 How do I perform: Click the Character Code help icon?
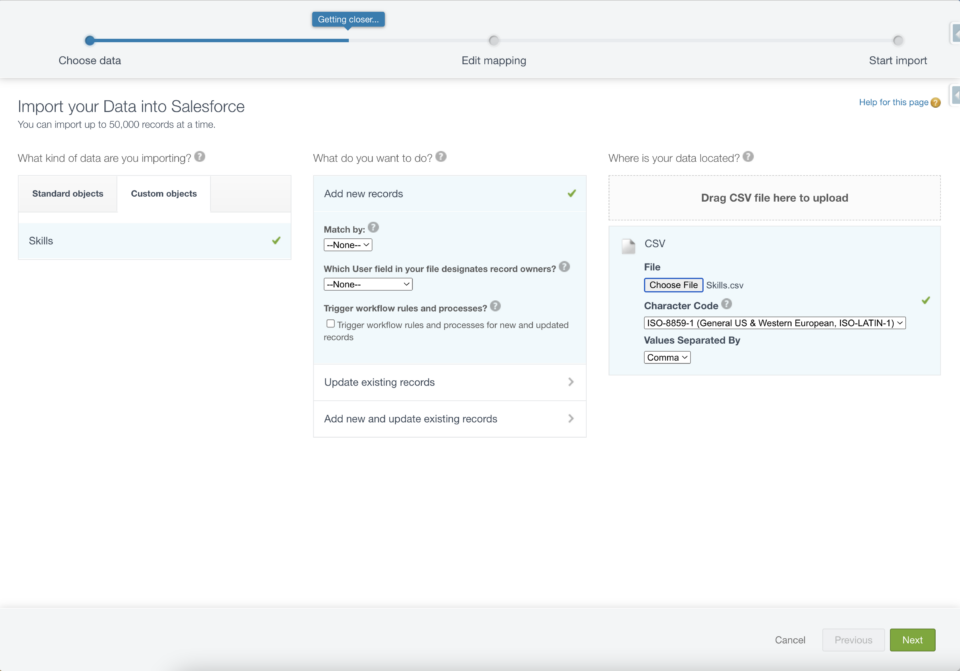pyautogui.click(x=727, y=304)
